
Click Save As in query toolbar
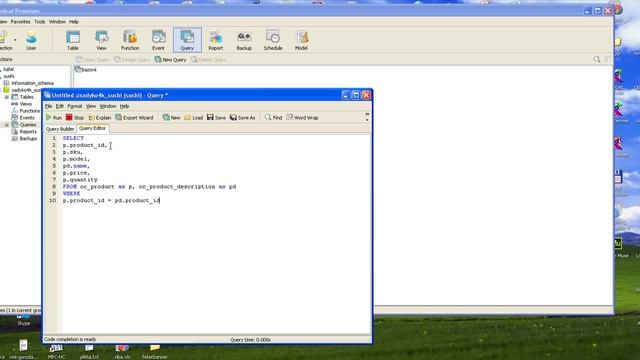(x=242, y=118)
